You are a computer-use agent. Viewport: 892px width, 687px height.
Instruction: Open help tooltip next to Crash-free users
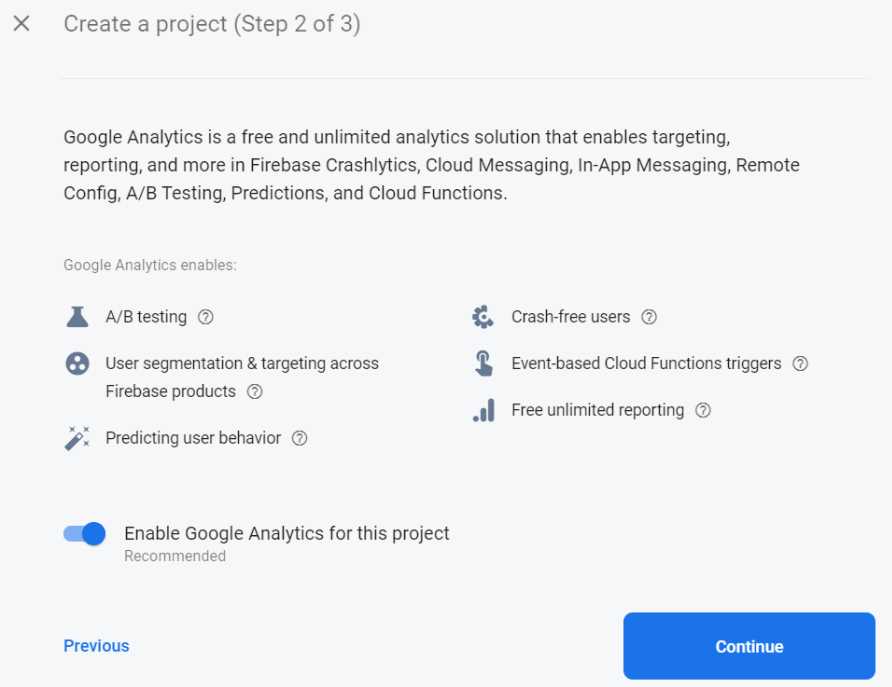point(649,317)
